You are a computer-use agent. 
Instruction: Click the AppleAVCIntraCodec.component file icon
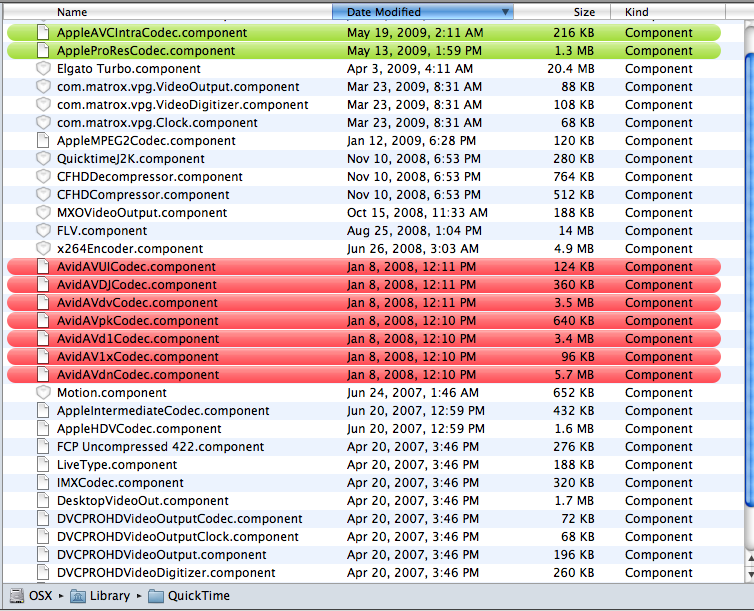(43, 33)
